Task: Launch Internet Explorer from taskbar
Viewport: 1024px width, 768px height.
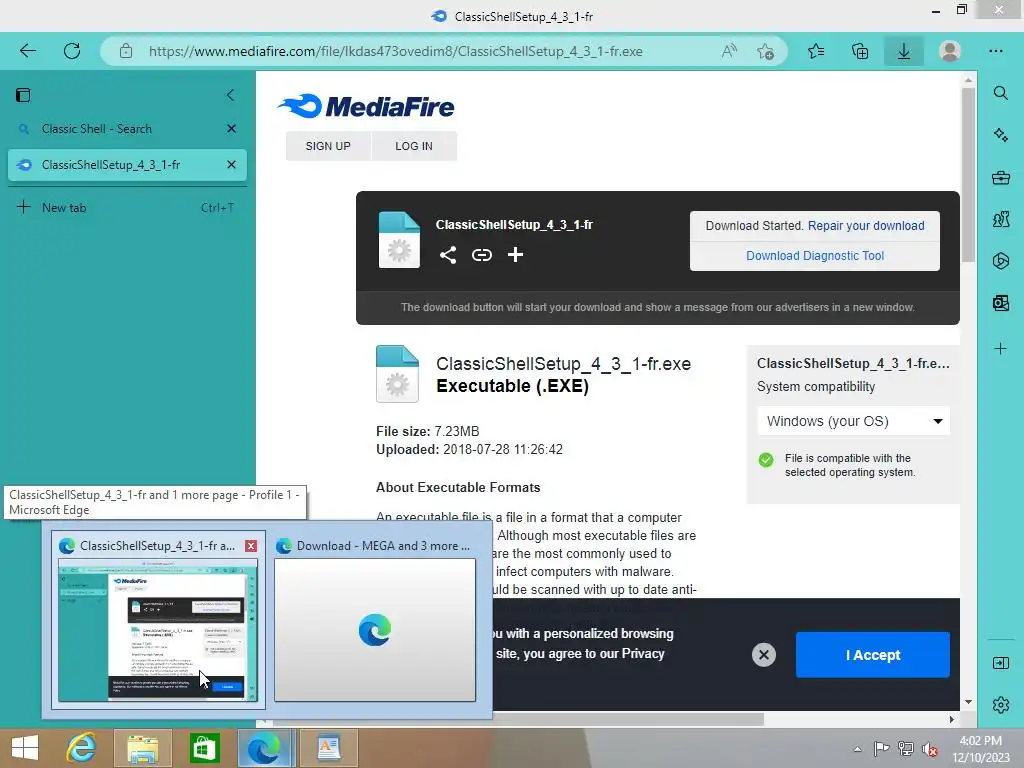Action: [81, 748]
